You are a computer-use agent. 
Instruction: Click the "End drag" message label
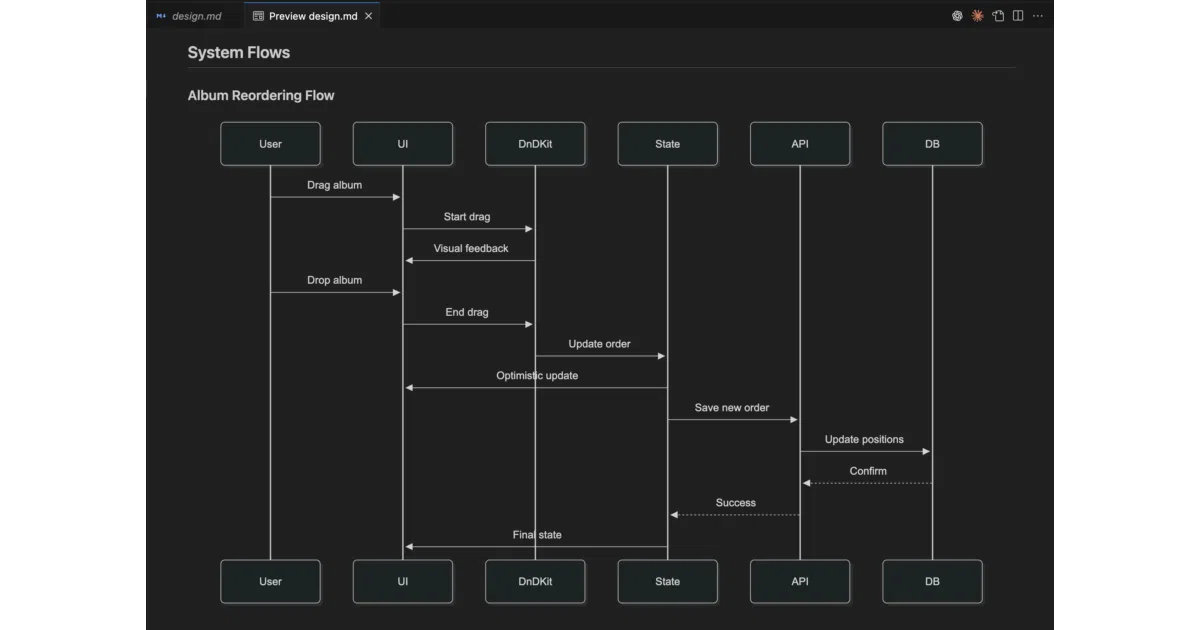click(467, 312)
